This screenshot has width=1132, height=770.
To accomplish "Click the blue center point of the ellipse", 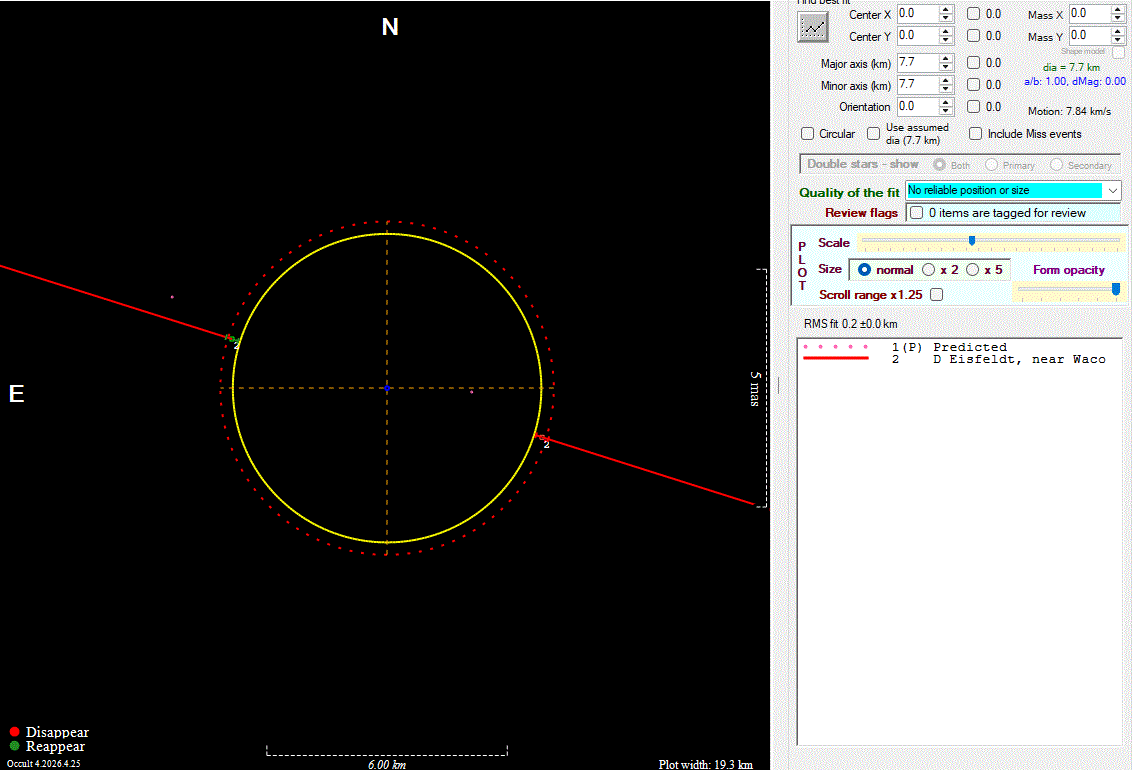I will coord(387,388).
